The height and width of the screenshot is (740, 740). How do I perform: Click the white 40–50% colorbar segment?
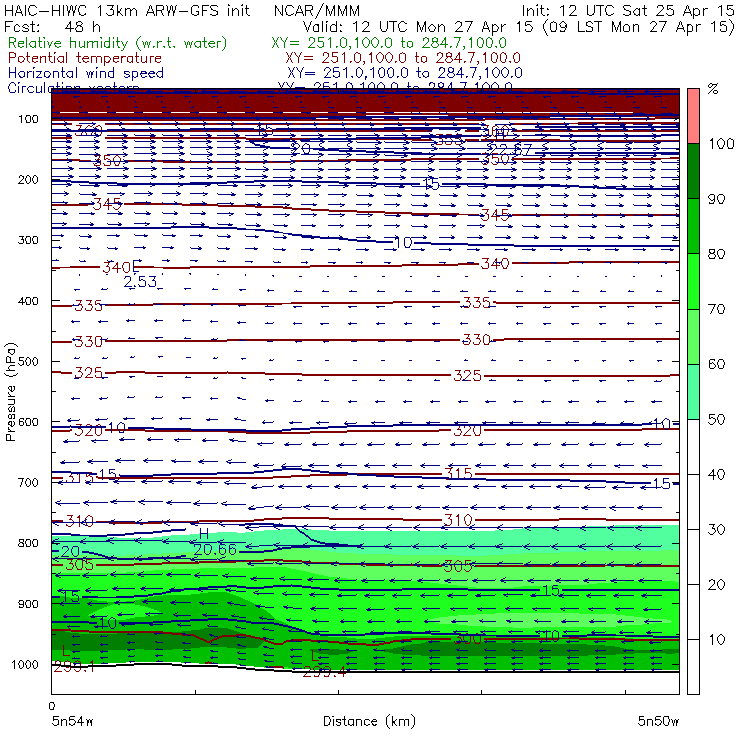coord(693,446)
